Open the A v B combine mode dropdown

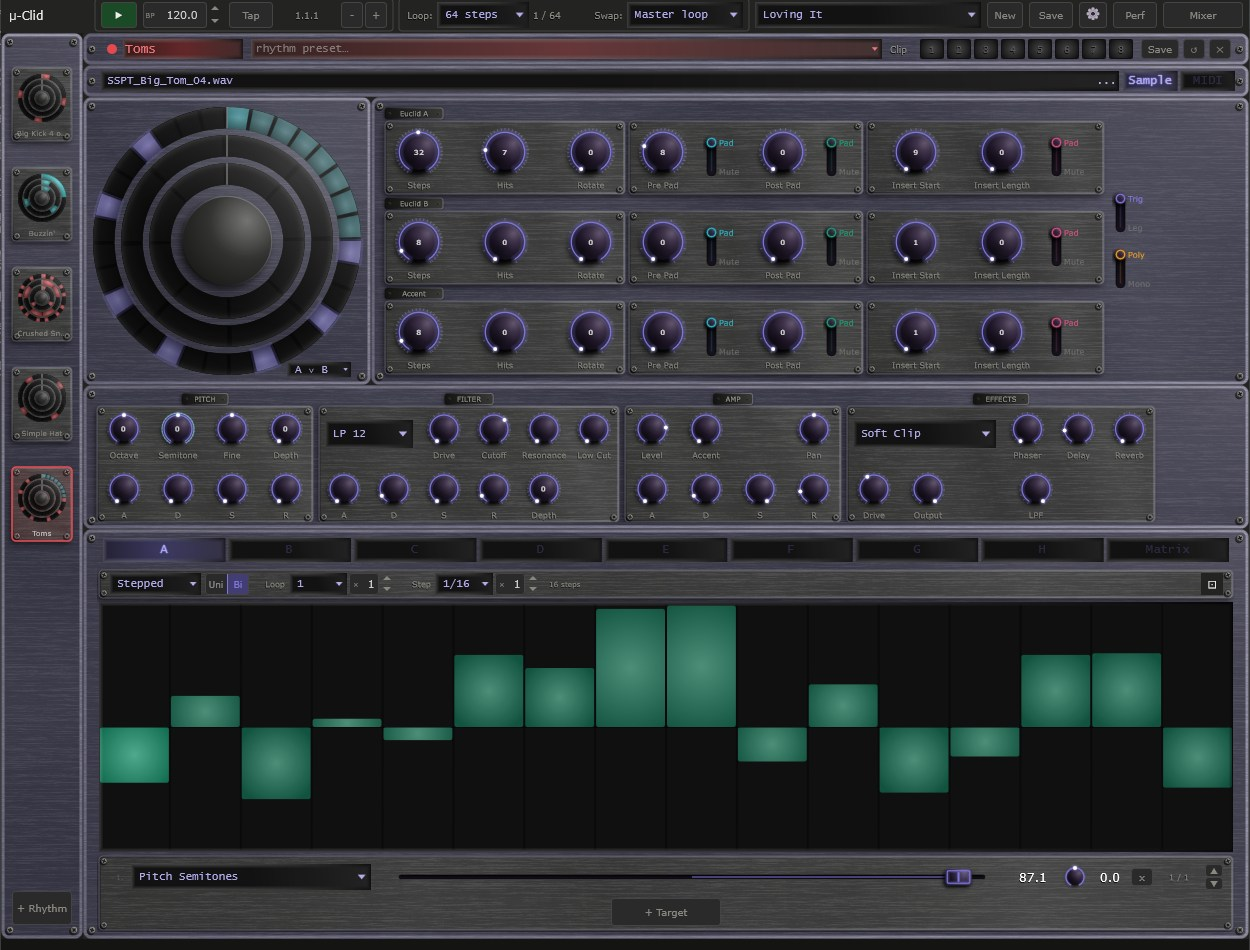320,369
